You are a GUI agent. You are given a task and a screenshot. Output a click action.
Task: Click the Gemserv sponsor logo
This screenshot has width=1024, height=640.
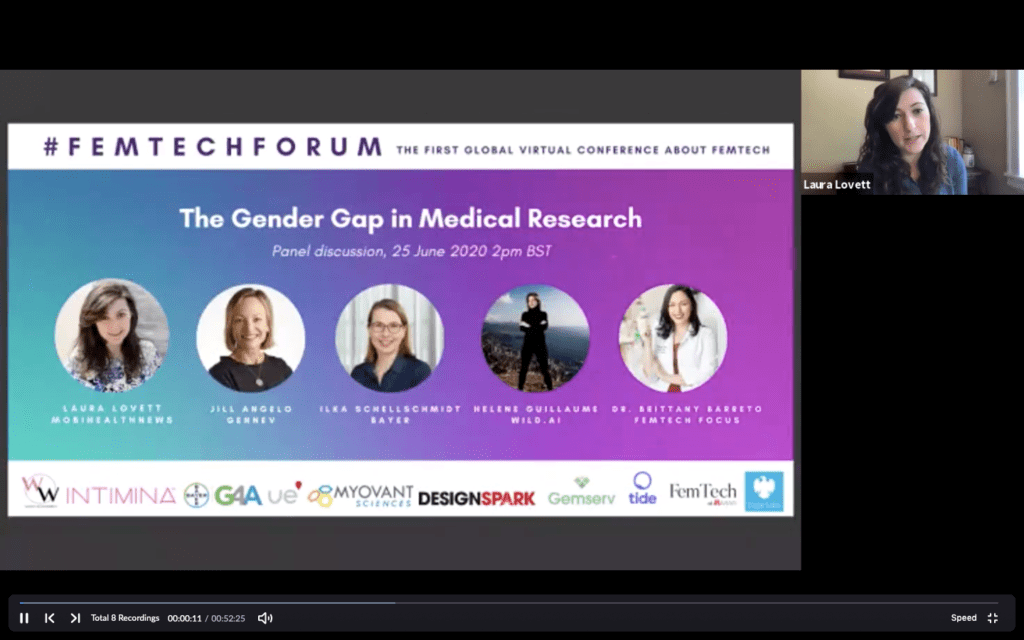[581, 492]
